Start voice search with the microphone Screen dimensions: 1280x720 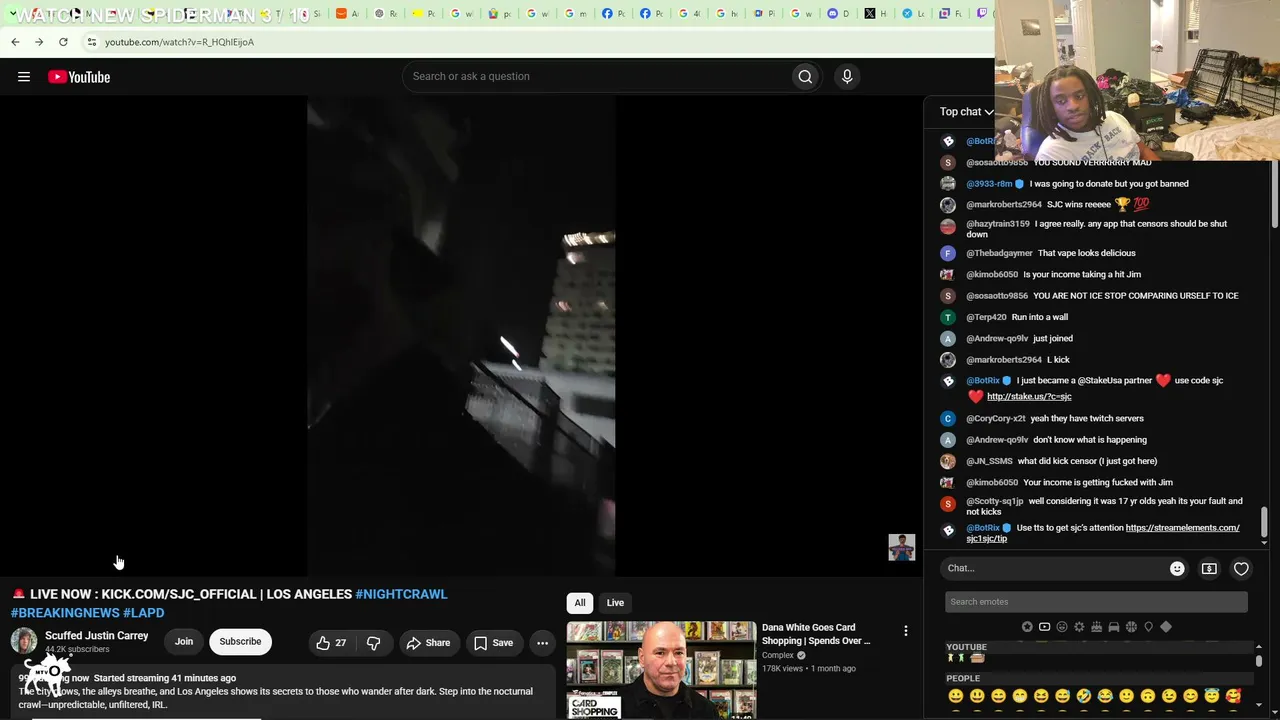(847, 77)
